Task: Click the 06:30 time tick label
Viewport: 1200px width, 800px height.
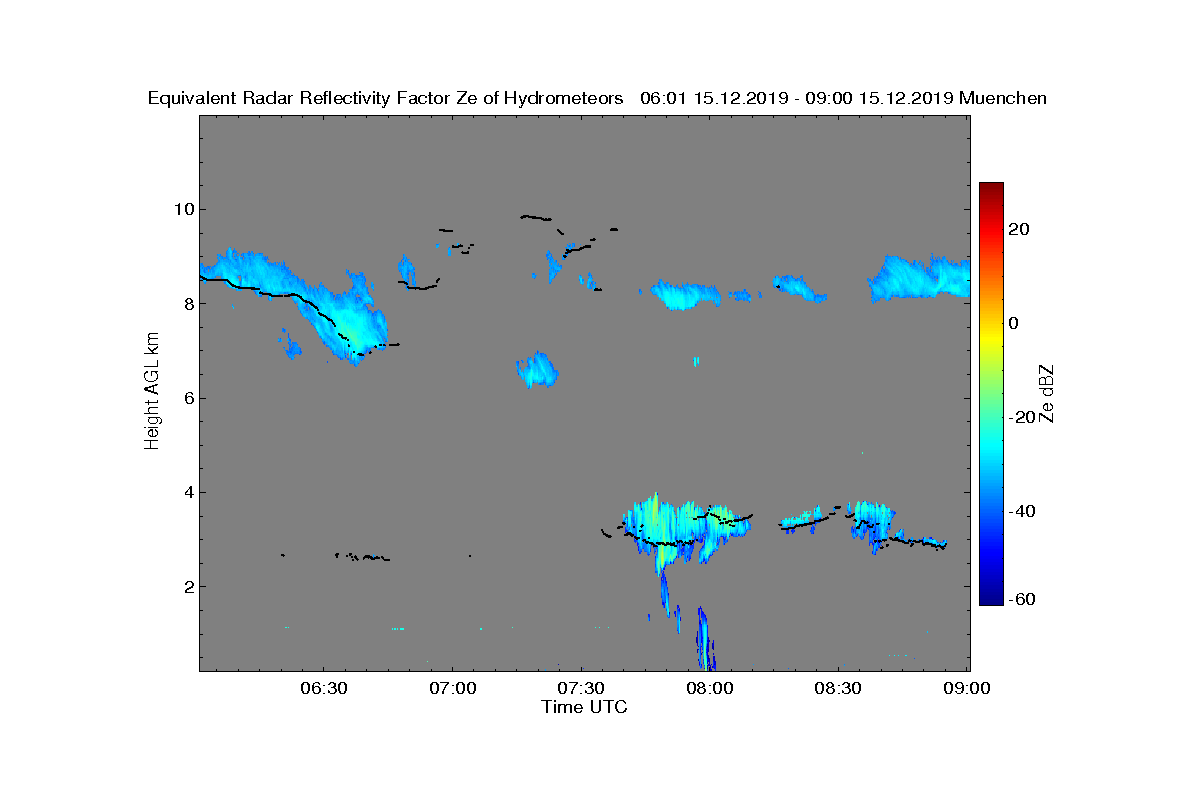Action: coord(324,689)
